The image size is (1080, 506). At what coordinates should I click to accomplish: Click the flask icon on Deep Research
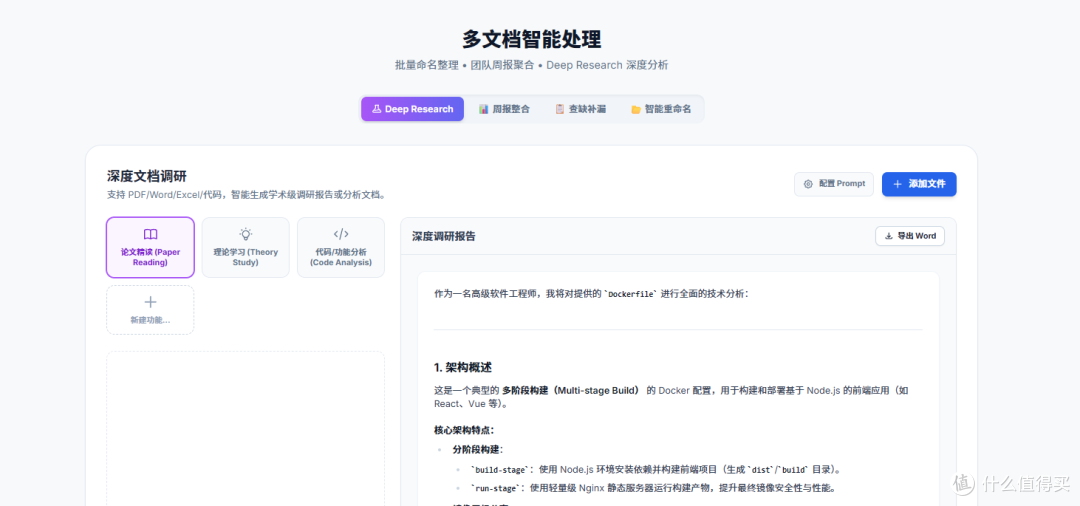point(377,109)
